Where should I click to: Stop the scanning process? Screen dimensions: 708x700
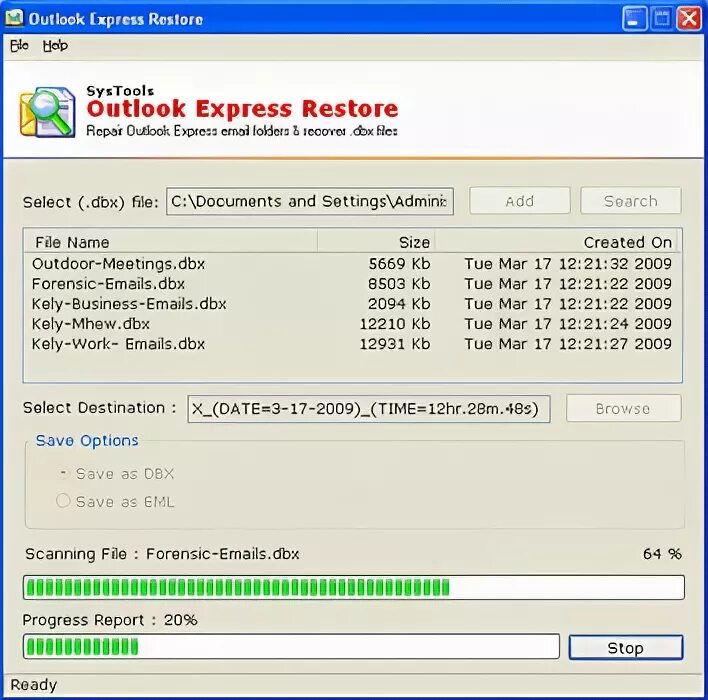point(626,648)
